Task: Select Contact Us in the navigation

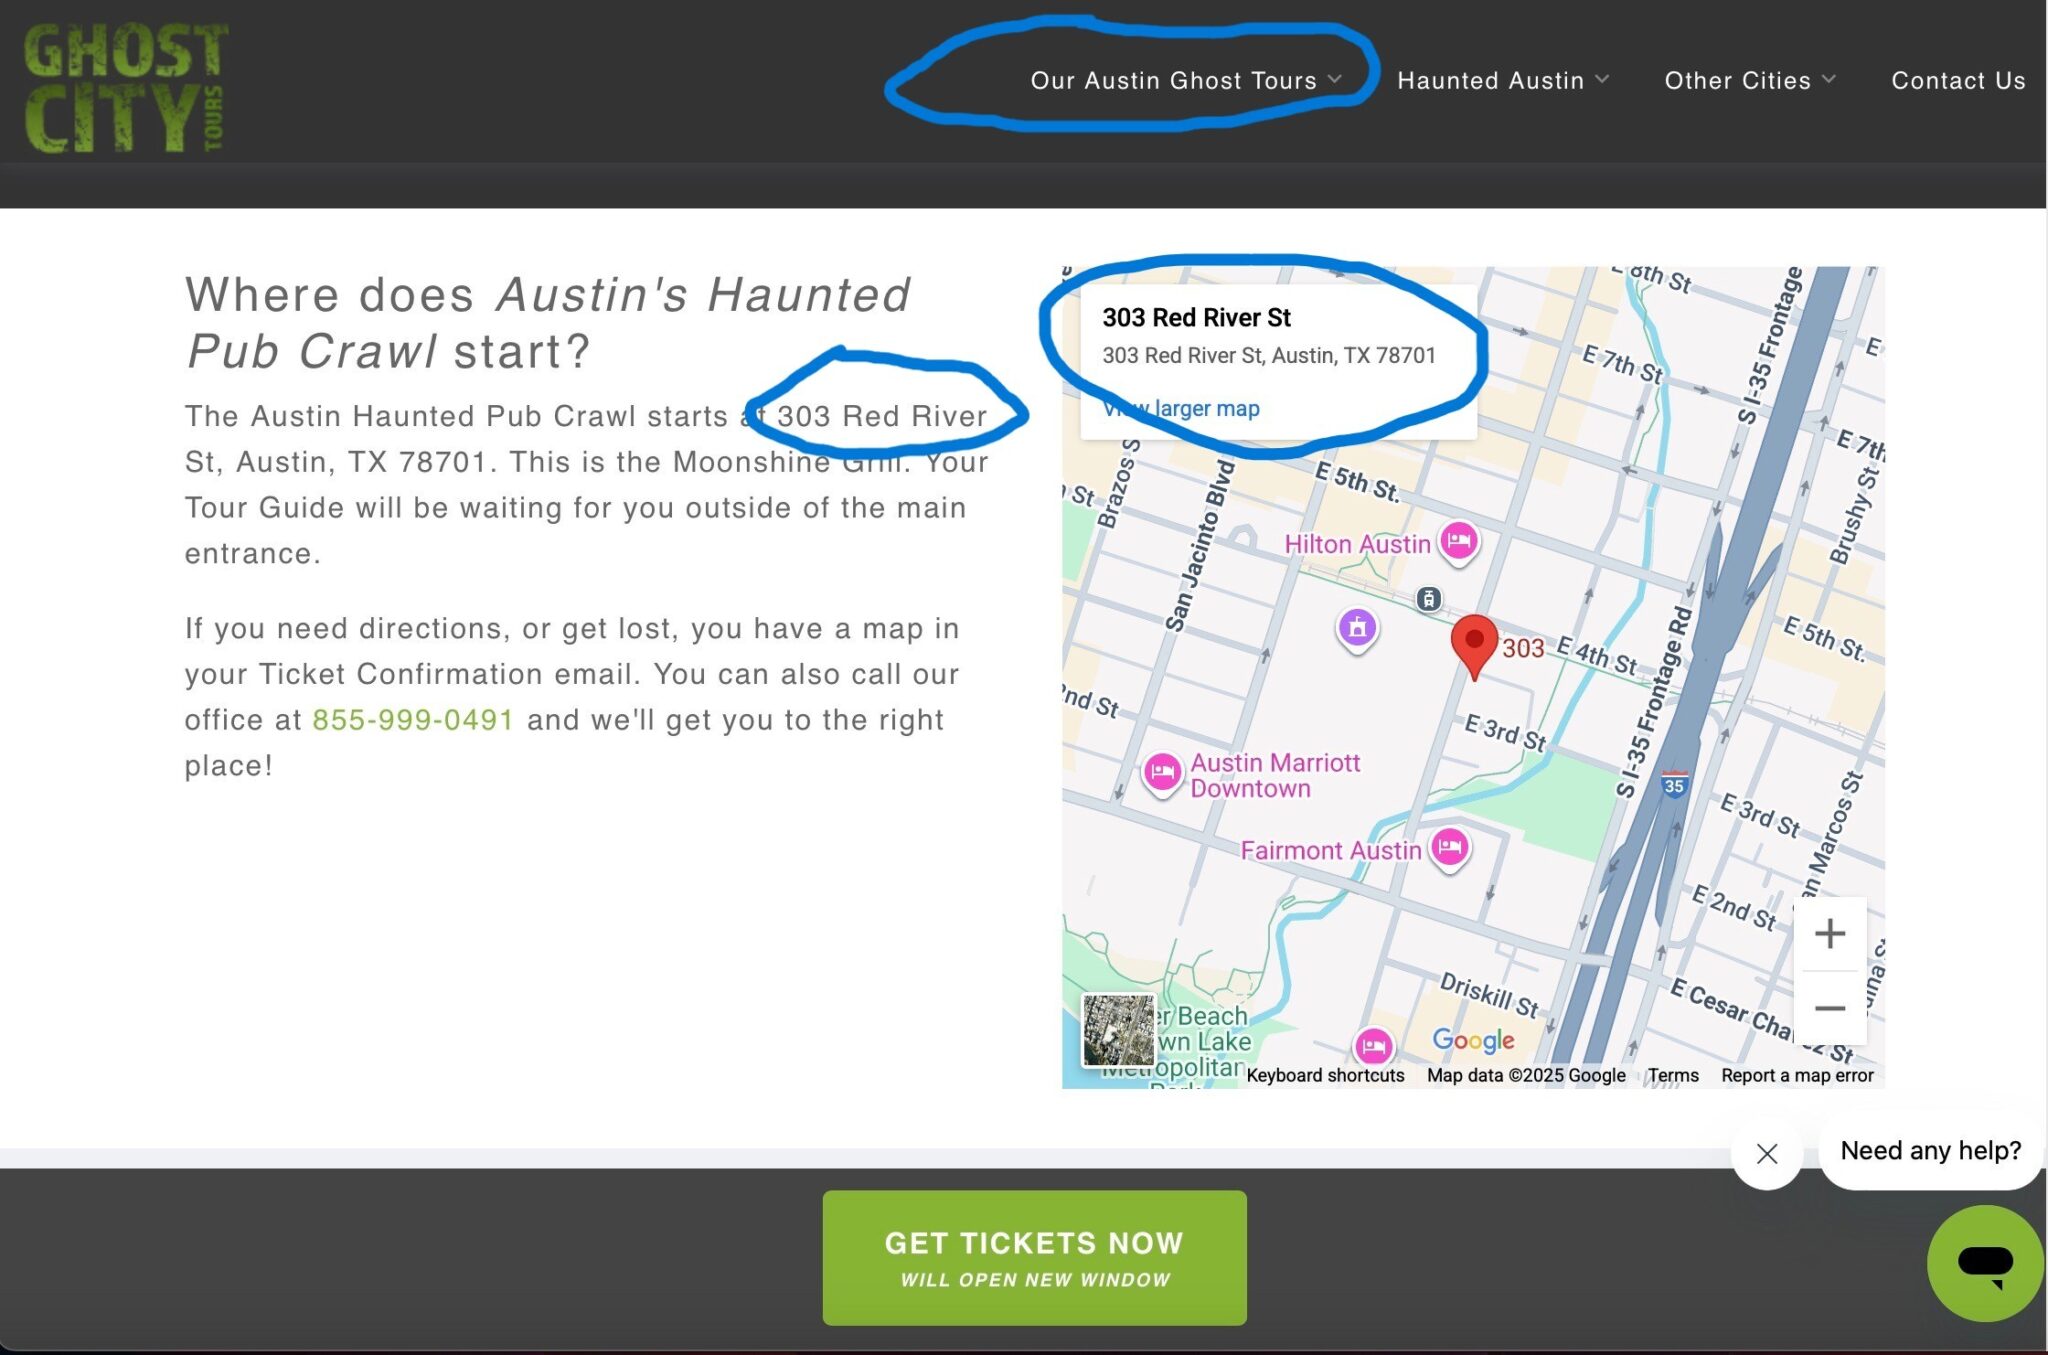Action: tap(1958, 81)
